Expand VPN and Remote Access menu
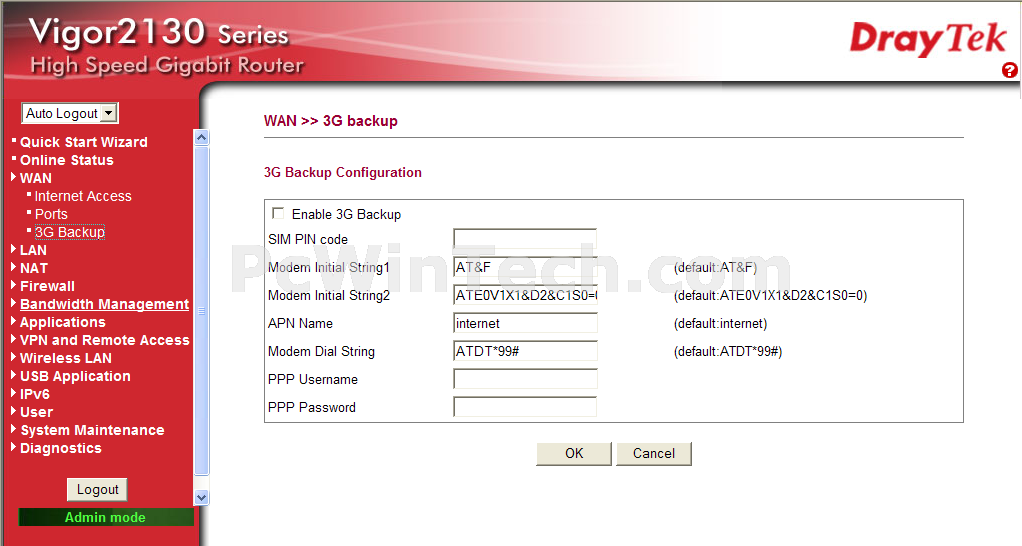Image resolution: width=1022 pixels, height=546 pixels. pos(104,340)
